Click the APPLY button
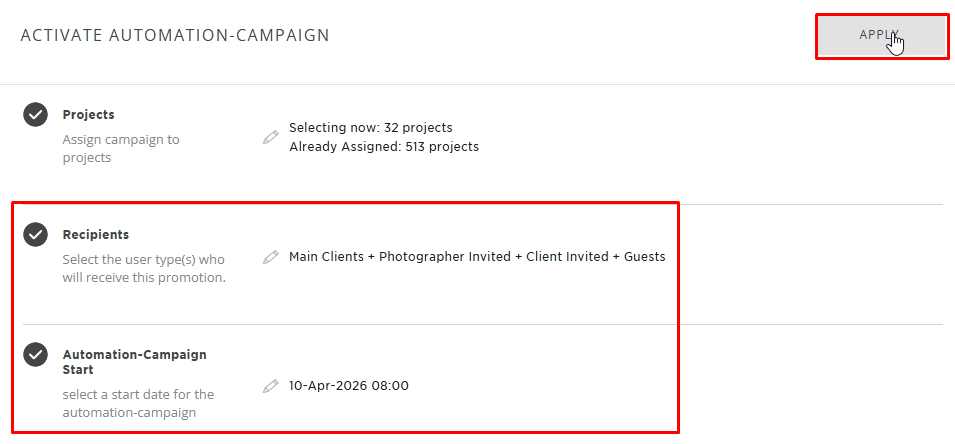 (x=881, y=36)
